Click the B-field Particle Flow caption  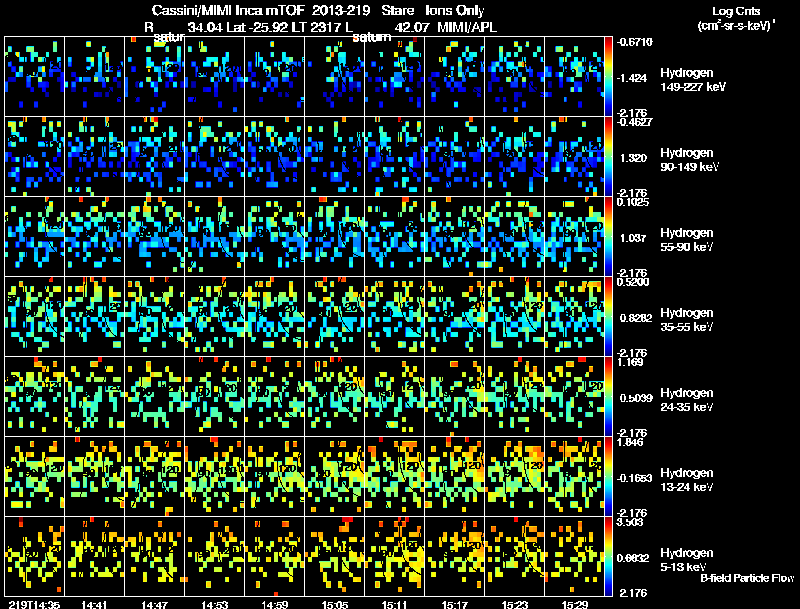click(747, 578)
